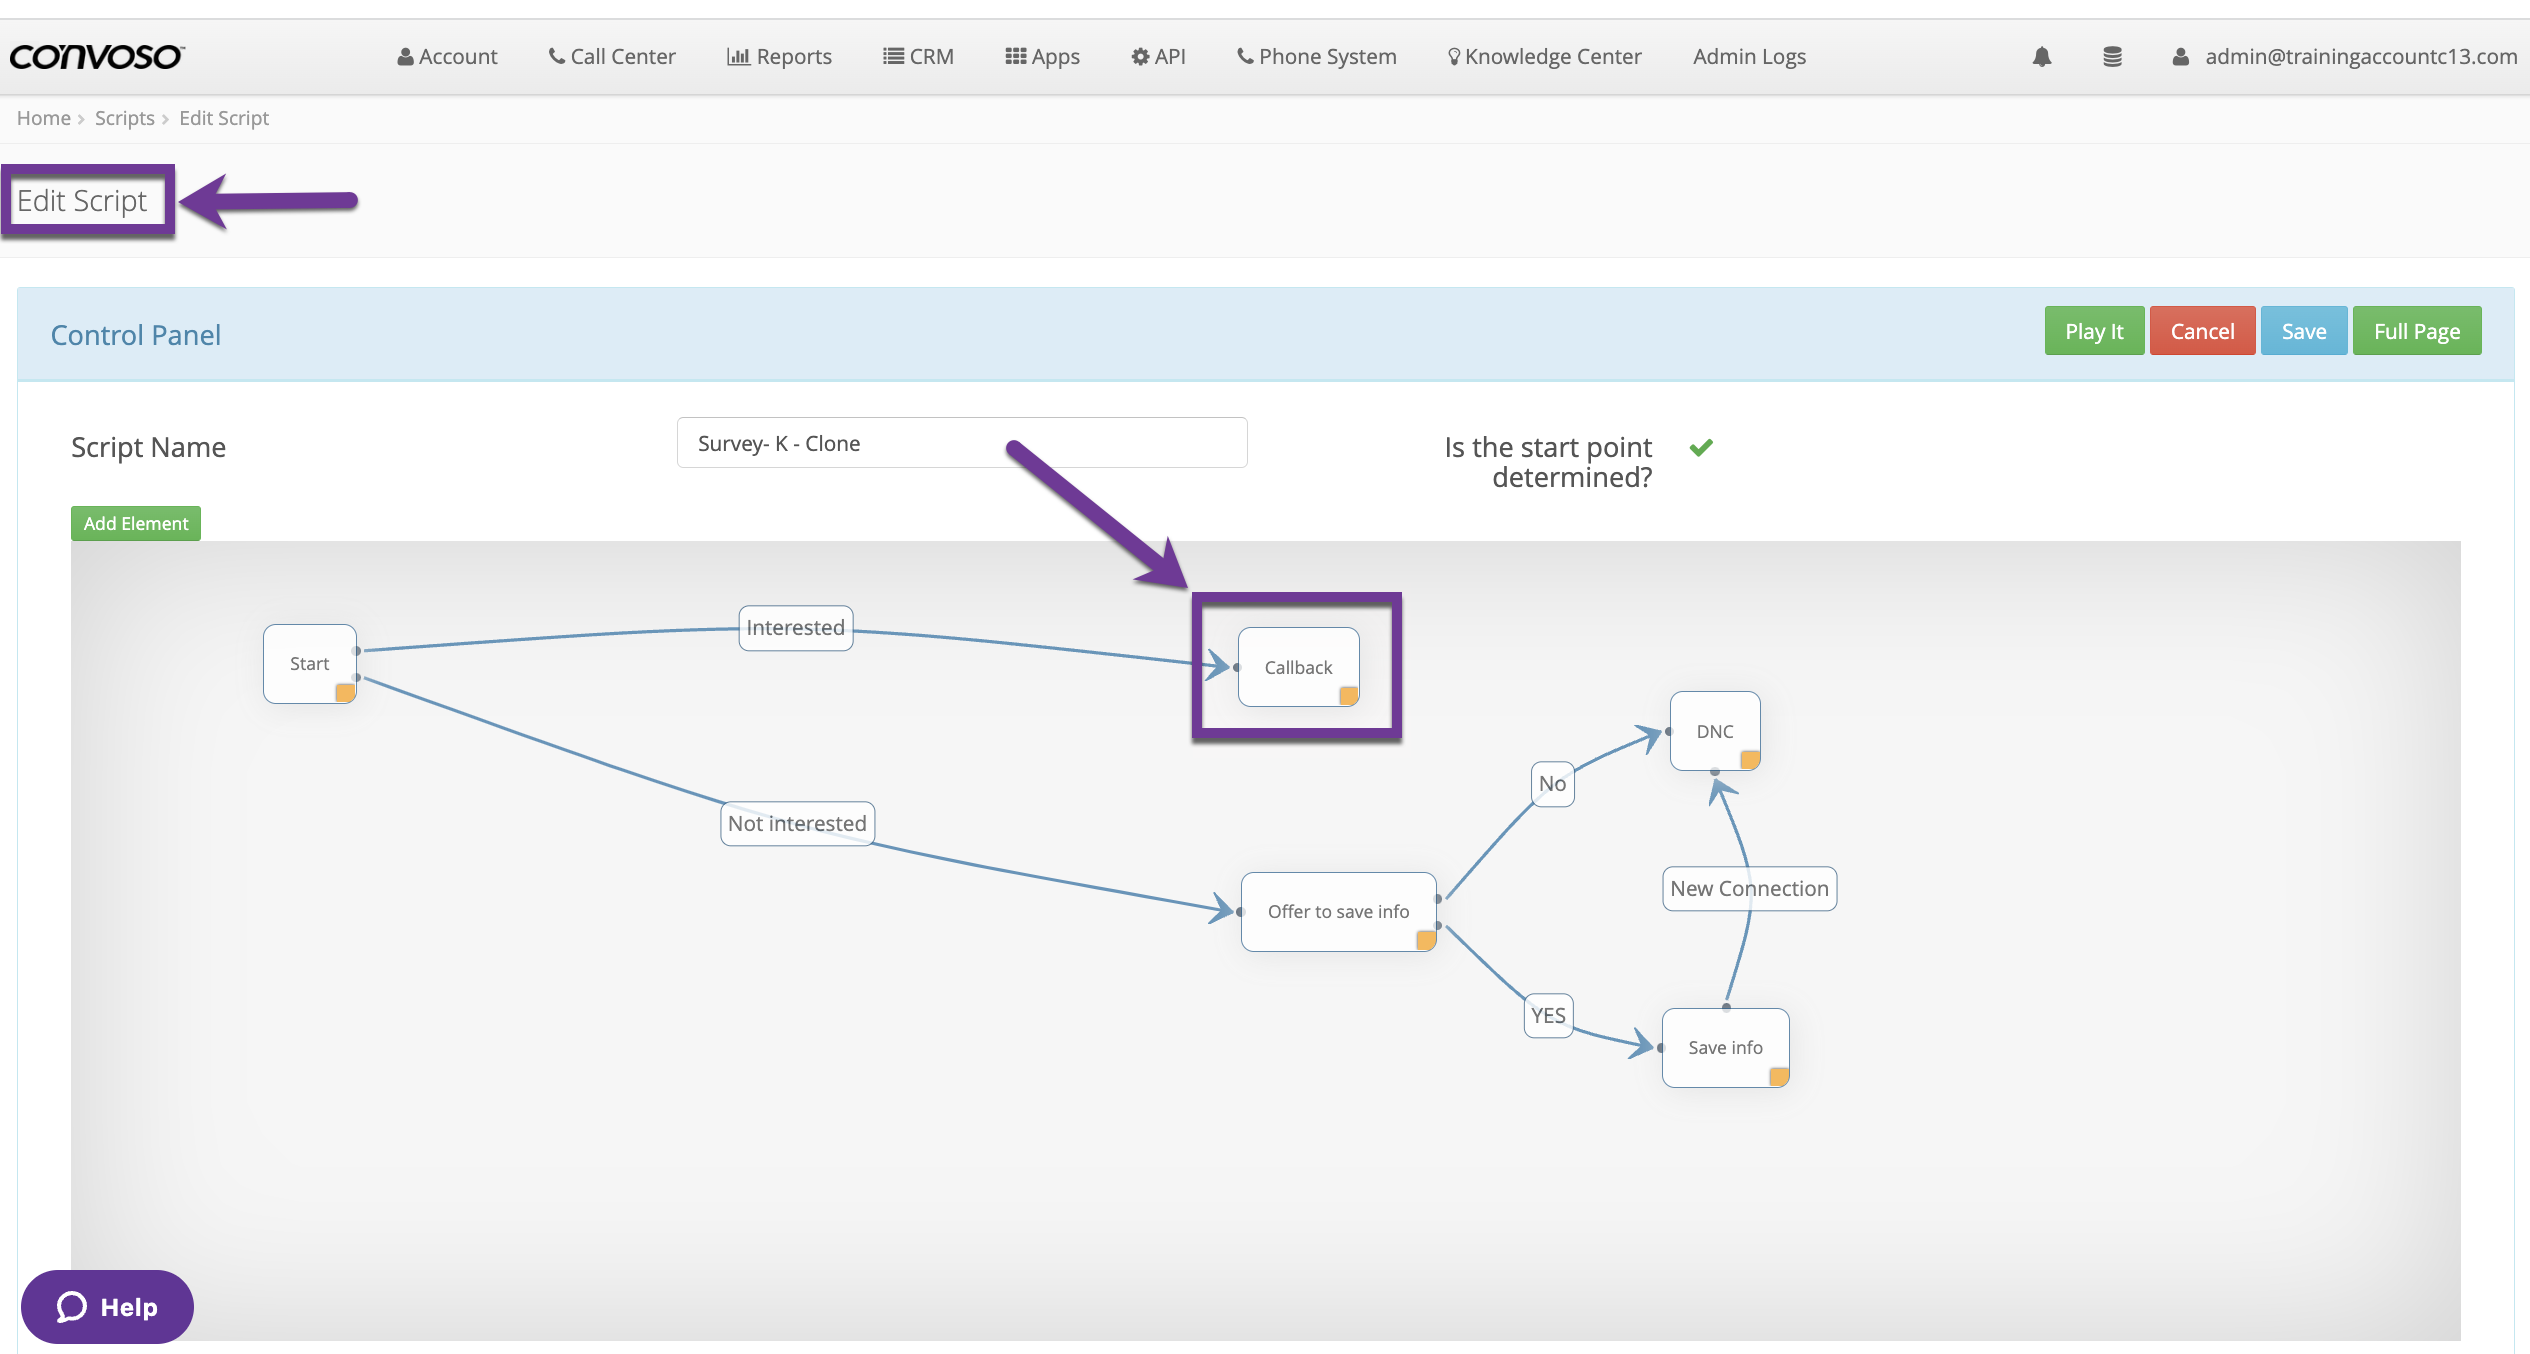
Task: Go to Scripts breadcrumb link
Action: (124, 118)
